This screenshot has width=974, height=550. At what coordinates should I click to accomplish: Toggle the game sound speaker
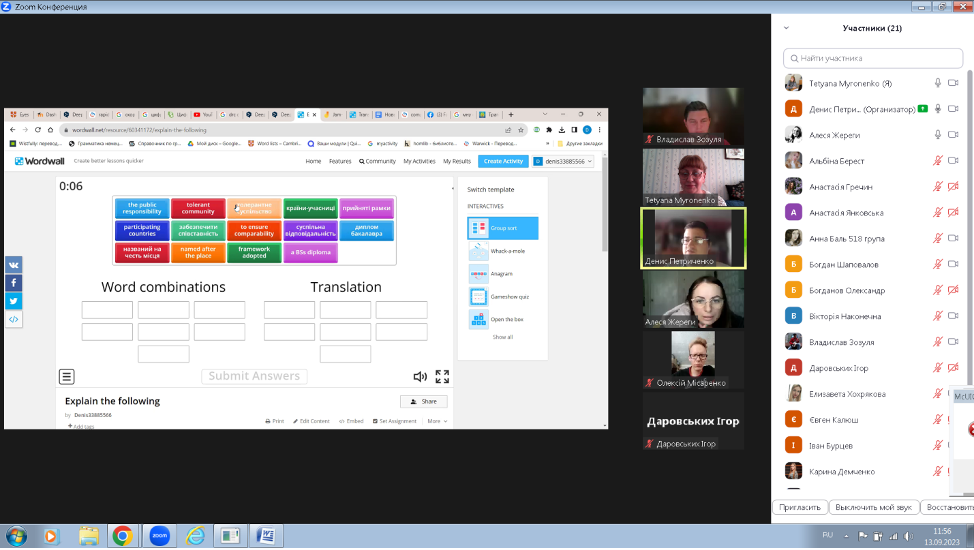point(421,377)
